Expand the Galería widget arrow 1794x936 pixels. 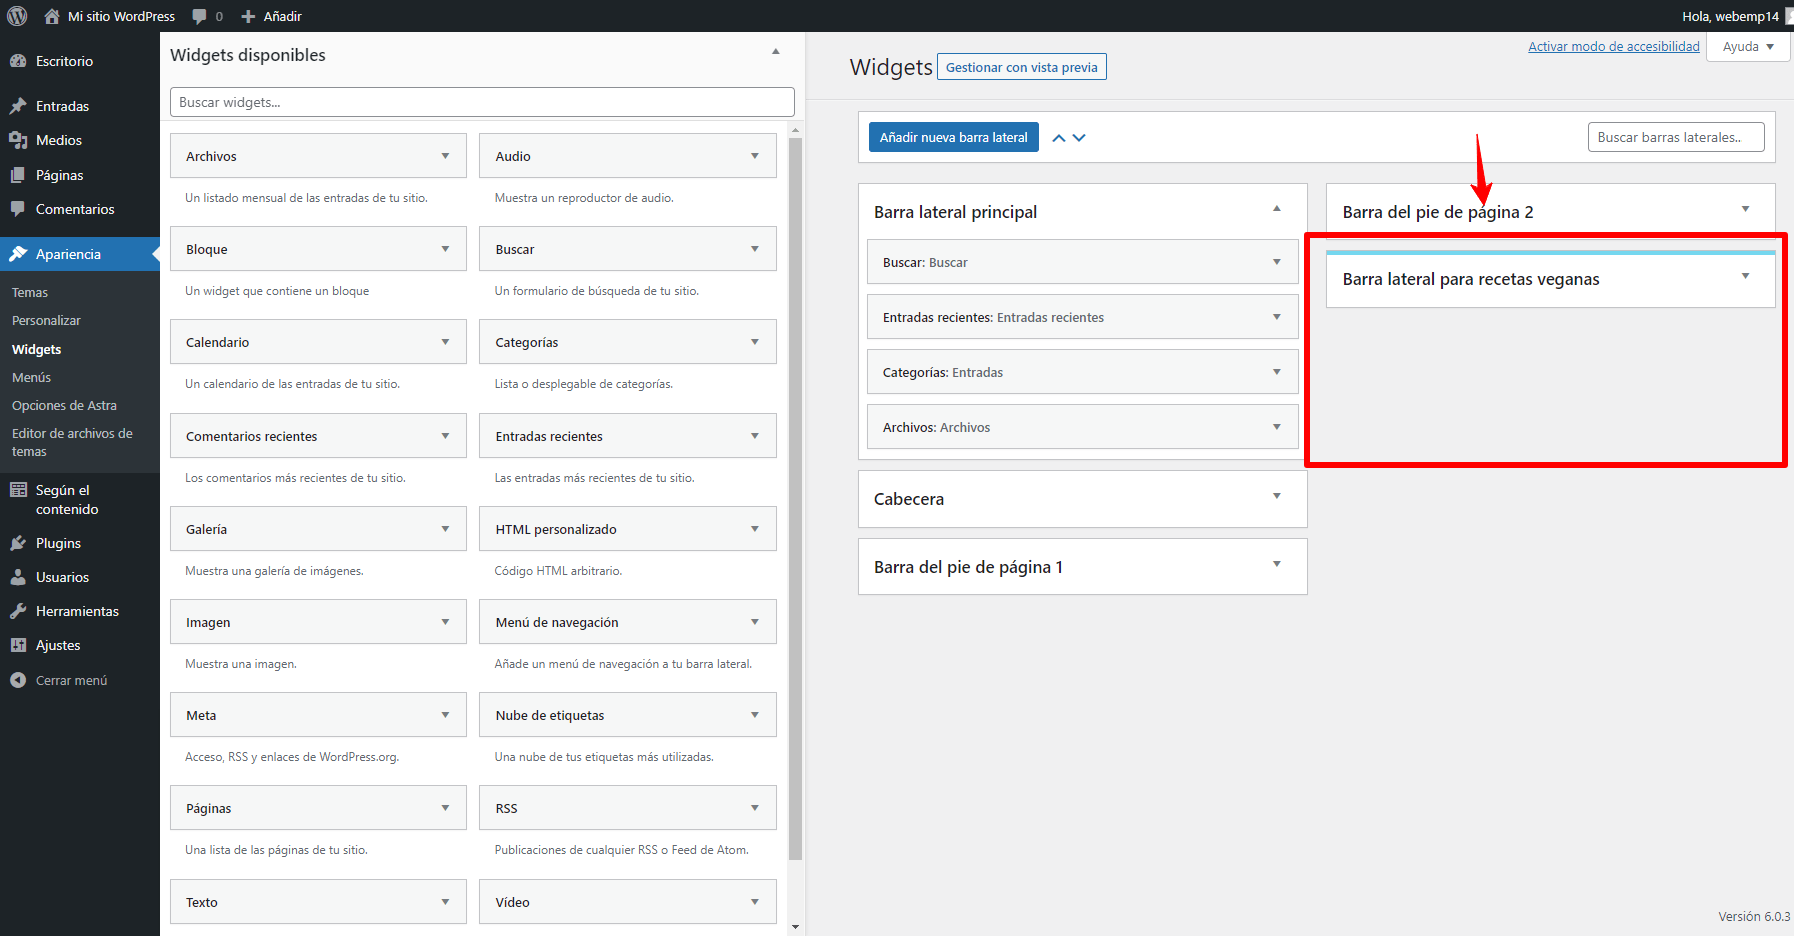coord(445,529)
